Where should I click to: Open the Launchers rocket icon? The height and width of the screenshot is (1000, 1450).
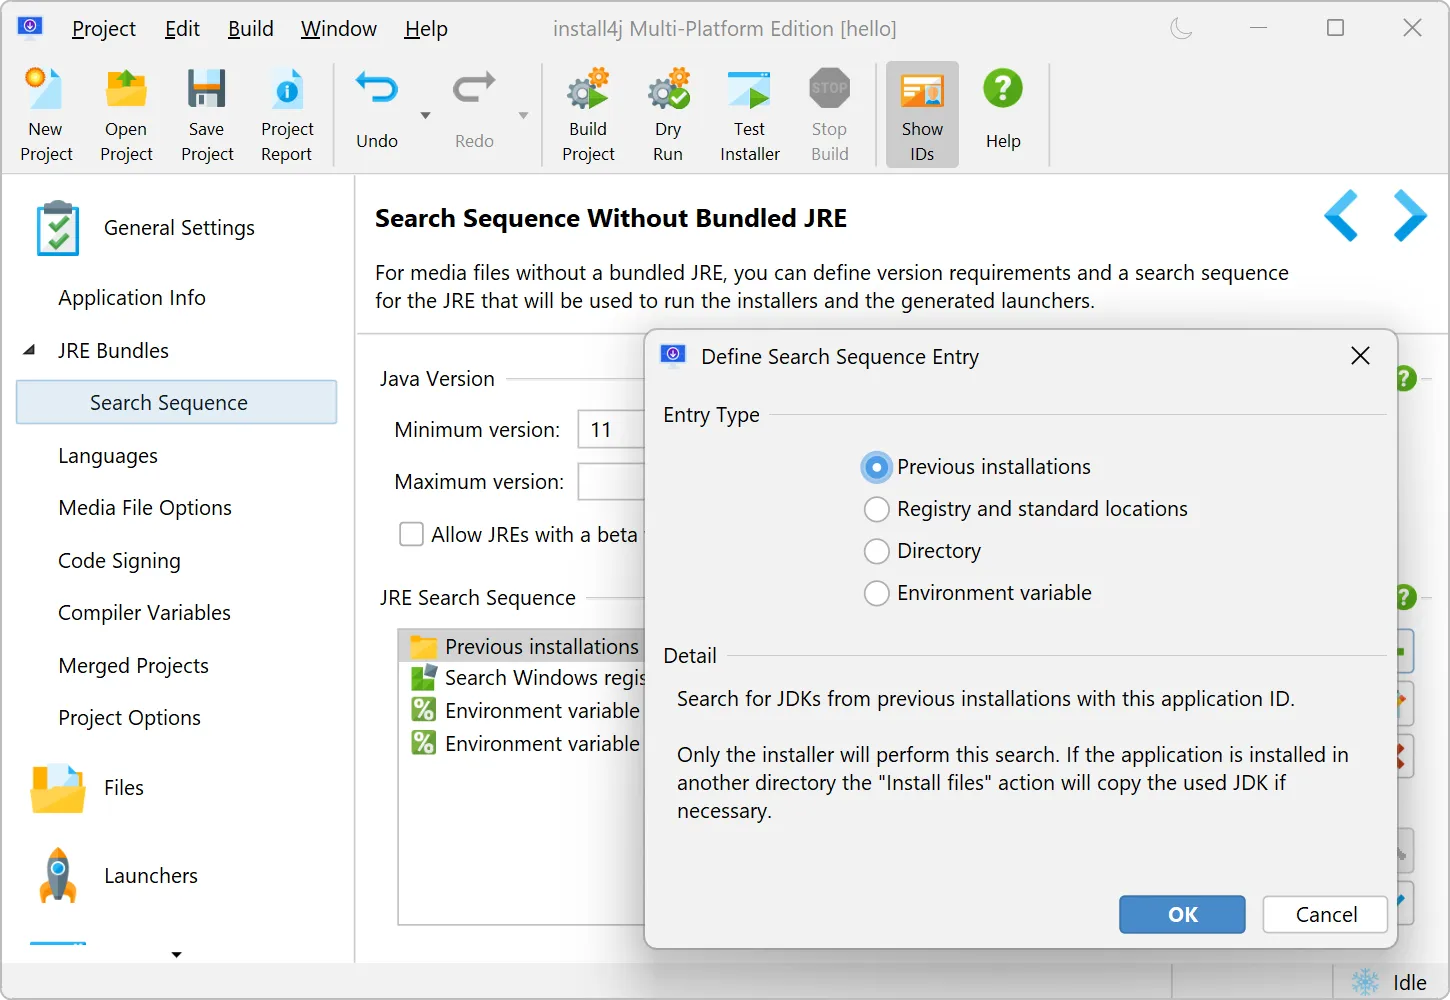click(x=58, y=876)
